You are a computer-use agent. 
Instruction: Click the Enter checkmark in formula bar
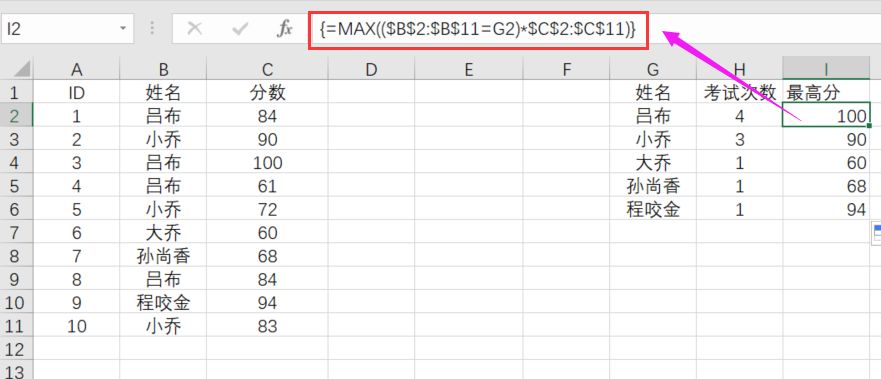[x=240, y=29]
